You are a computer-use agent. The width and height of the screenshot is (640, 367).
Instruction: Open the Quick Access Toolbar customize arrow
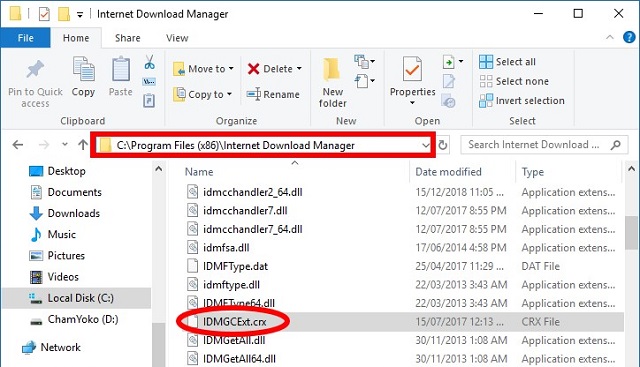tap(80, 15)
